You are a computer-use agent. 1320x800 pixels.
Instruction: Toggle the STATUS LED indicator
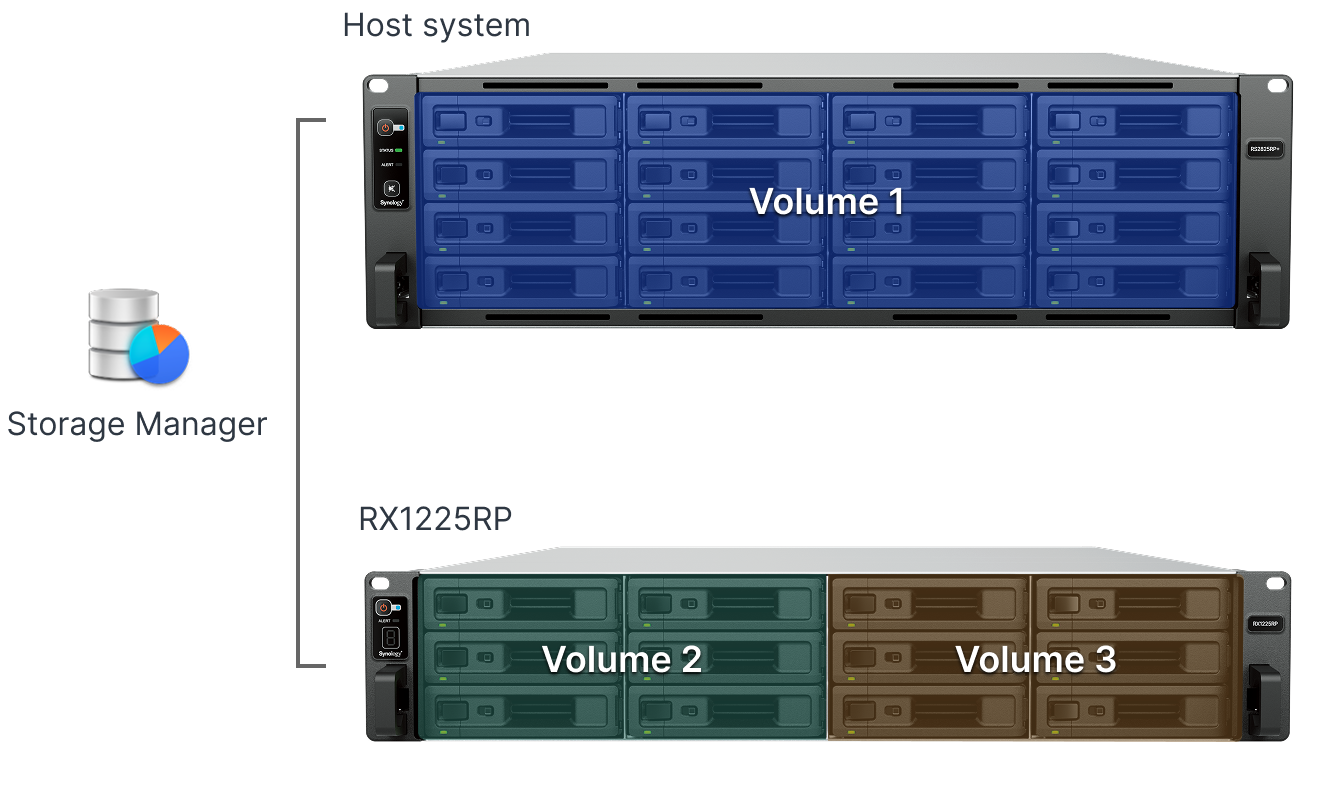(x=398, y=150)
